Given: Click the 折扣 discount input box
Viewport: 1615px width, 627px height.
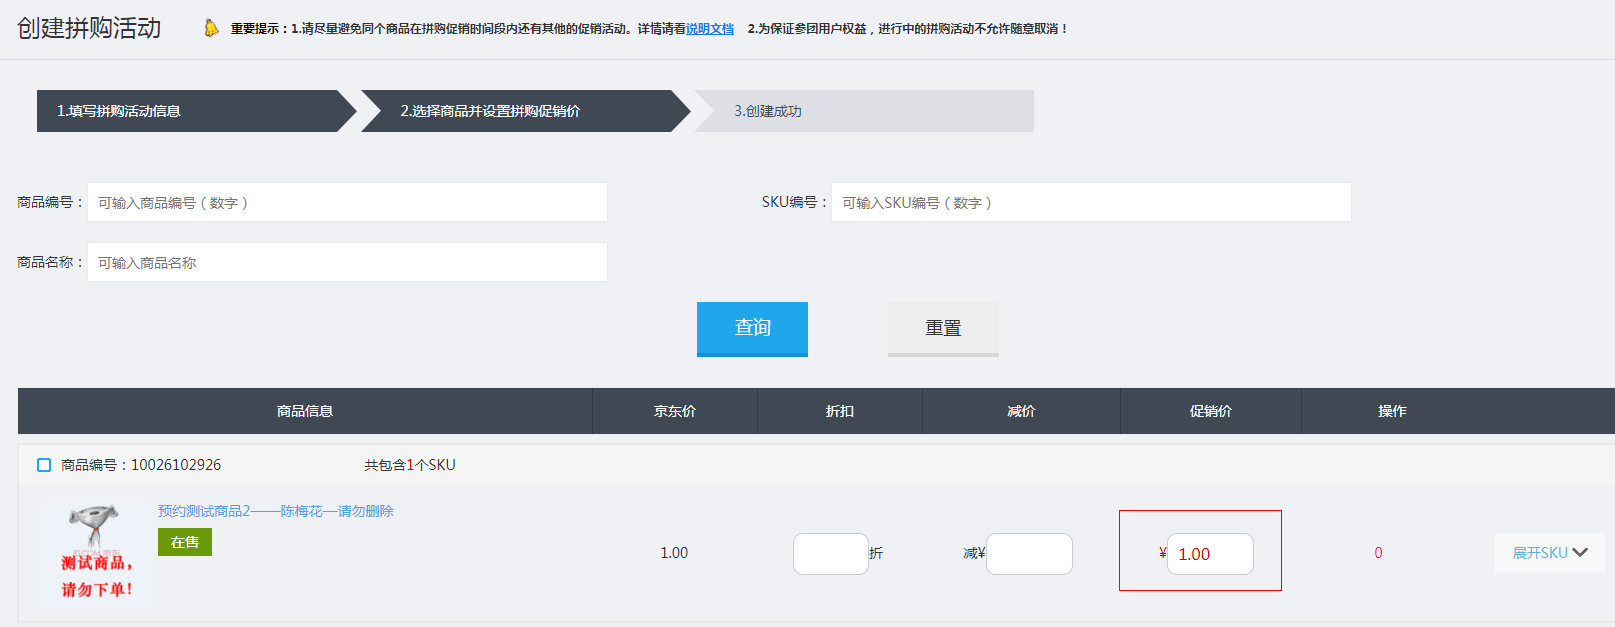Looking at the screenshot, I should coord(830,554).
